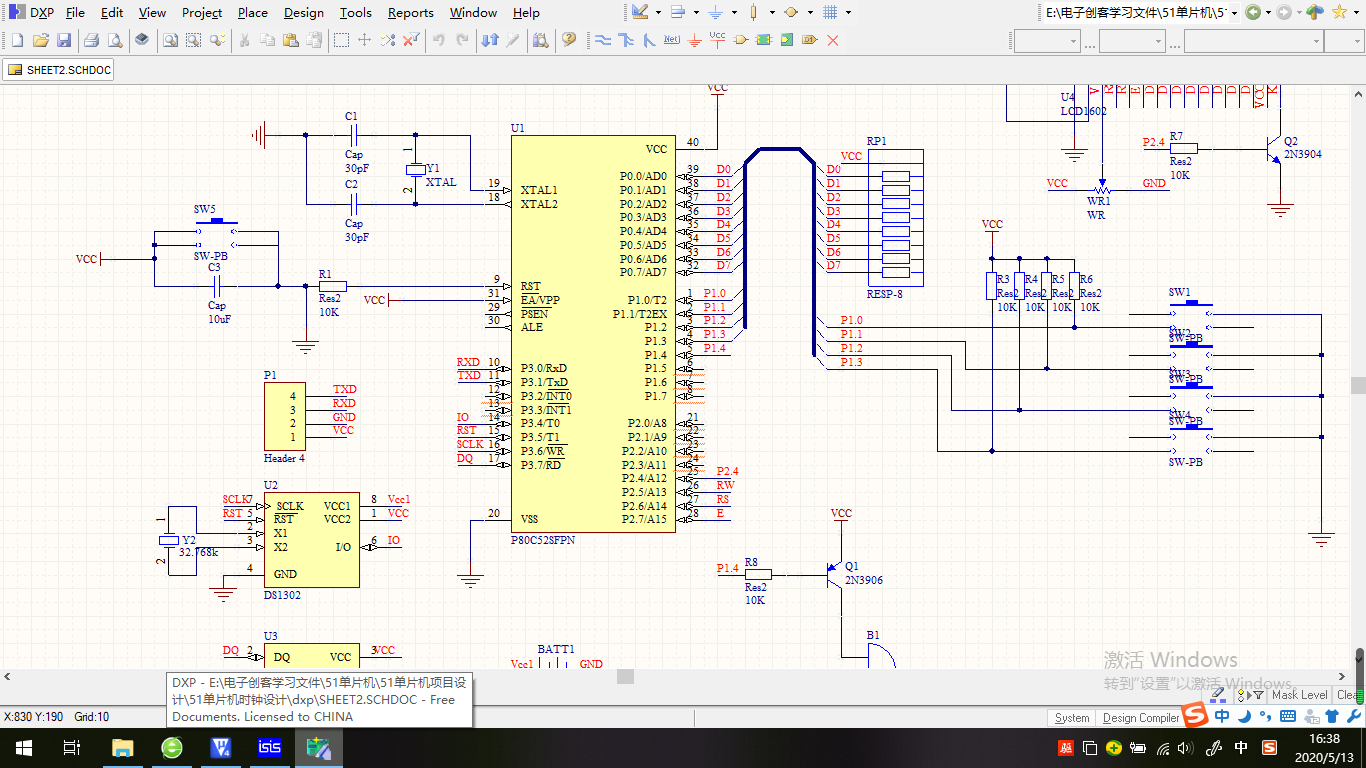Choose the Move Selection cross-arrow icon
The height and width of the screenshot is (768, 1366).
click(x=364, y=40)
